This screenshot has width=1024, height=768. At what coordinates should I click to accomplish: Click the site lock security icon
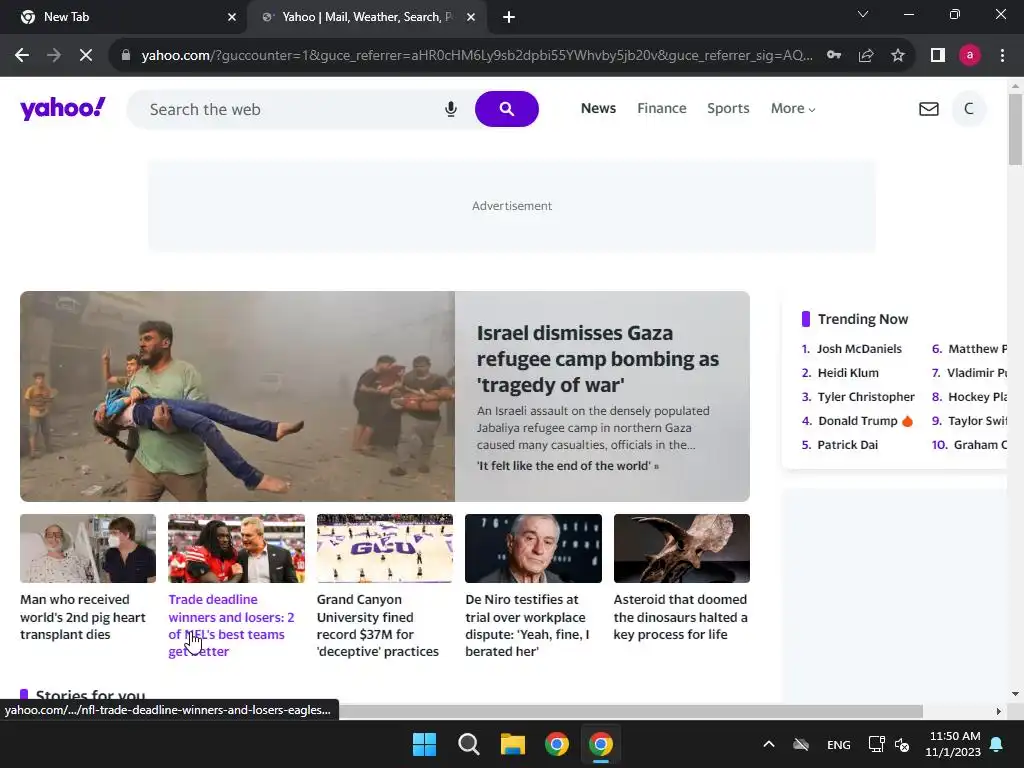(126, 56)
